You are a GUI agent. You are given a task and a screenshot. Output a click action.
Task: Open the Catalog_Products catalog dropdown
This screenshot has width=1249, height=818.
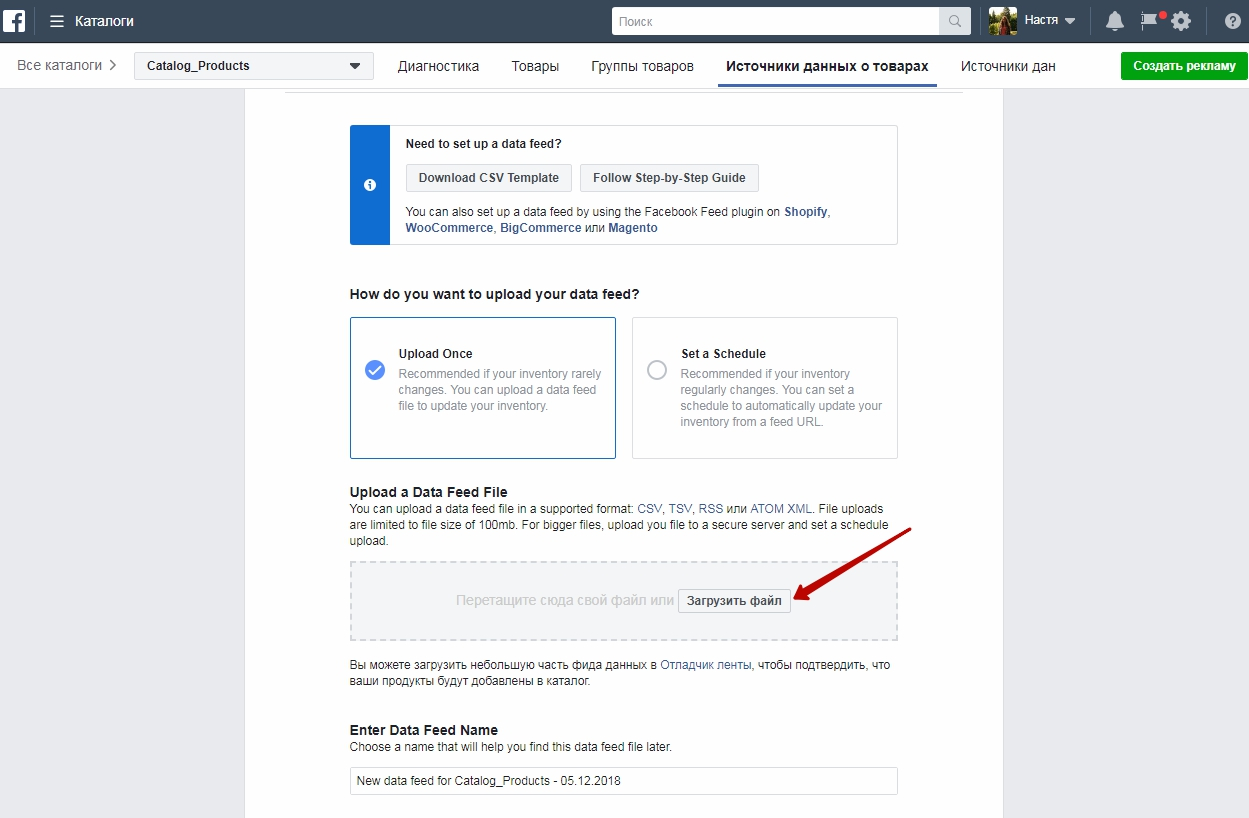[x=254, y=66]
